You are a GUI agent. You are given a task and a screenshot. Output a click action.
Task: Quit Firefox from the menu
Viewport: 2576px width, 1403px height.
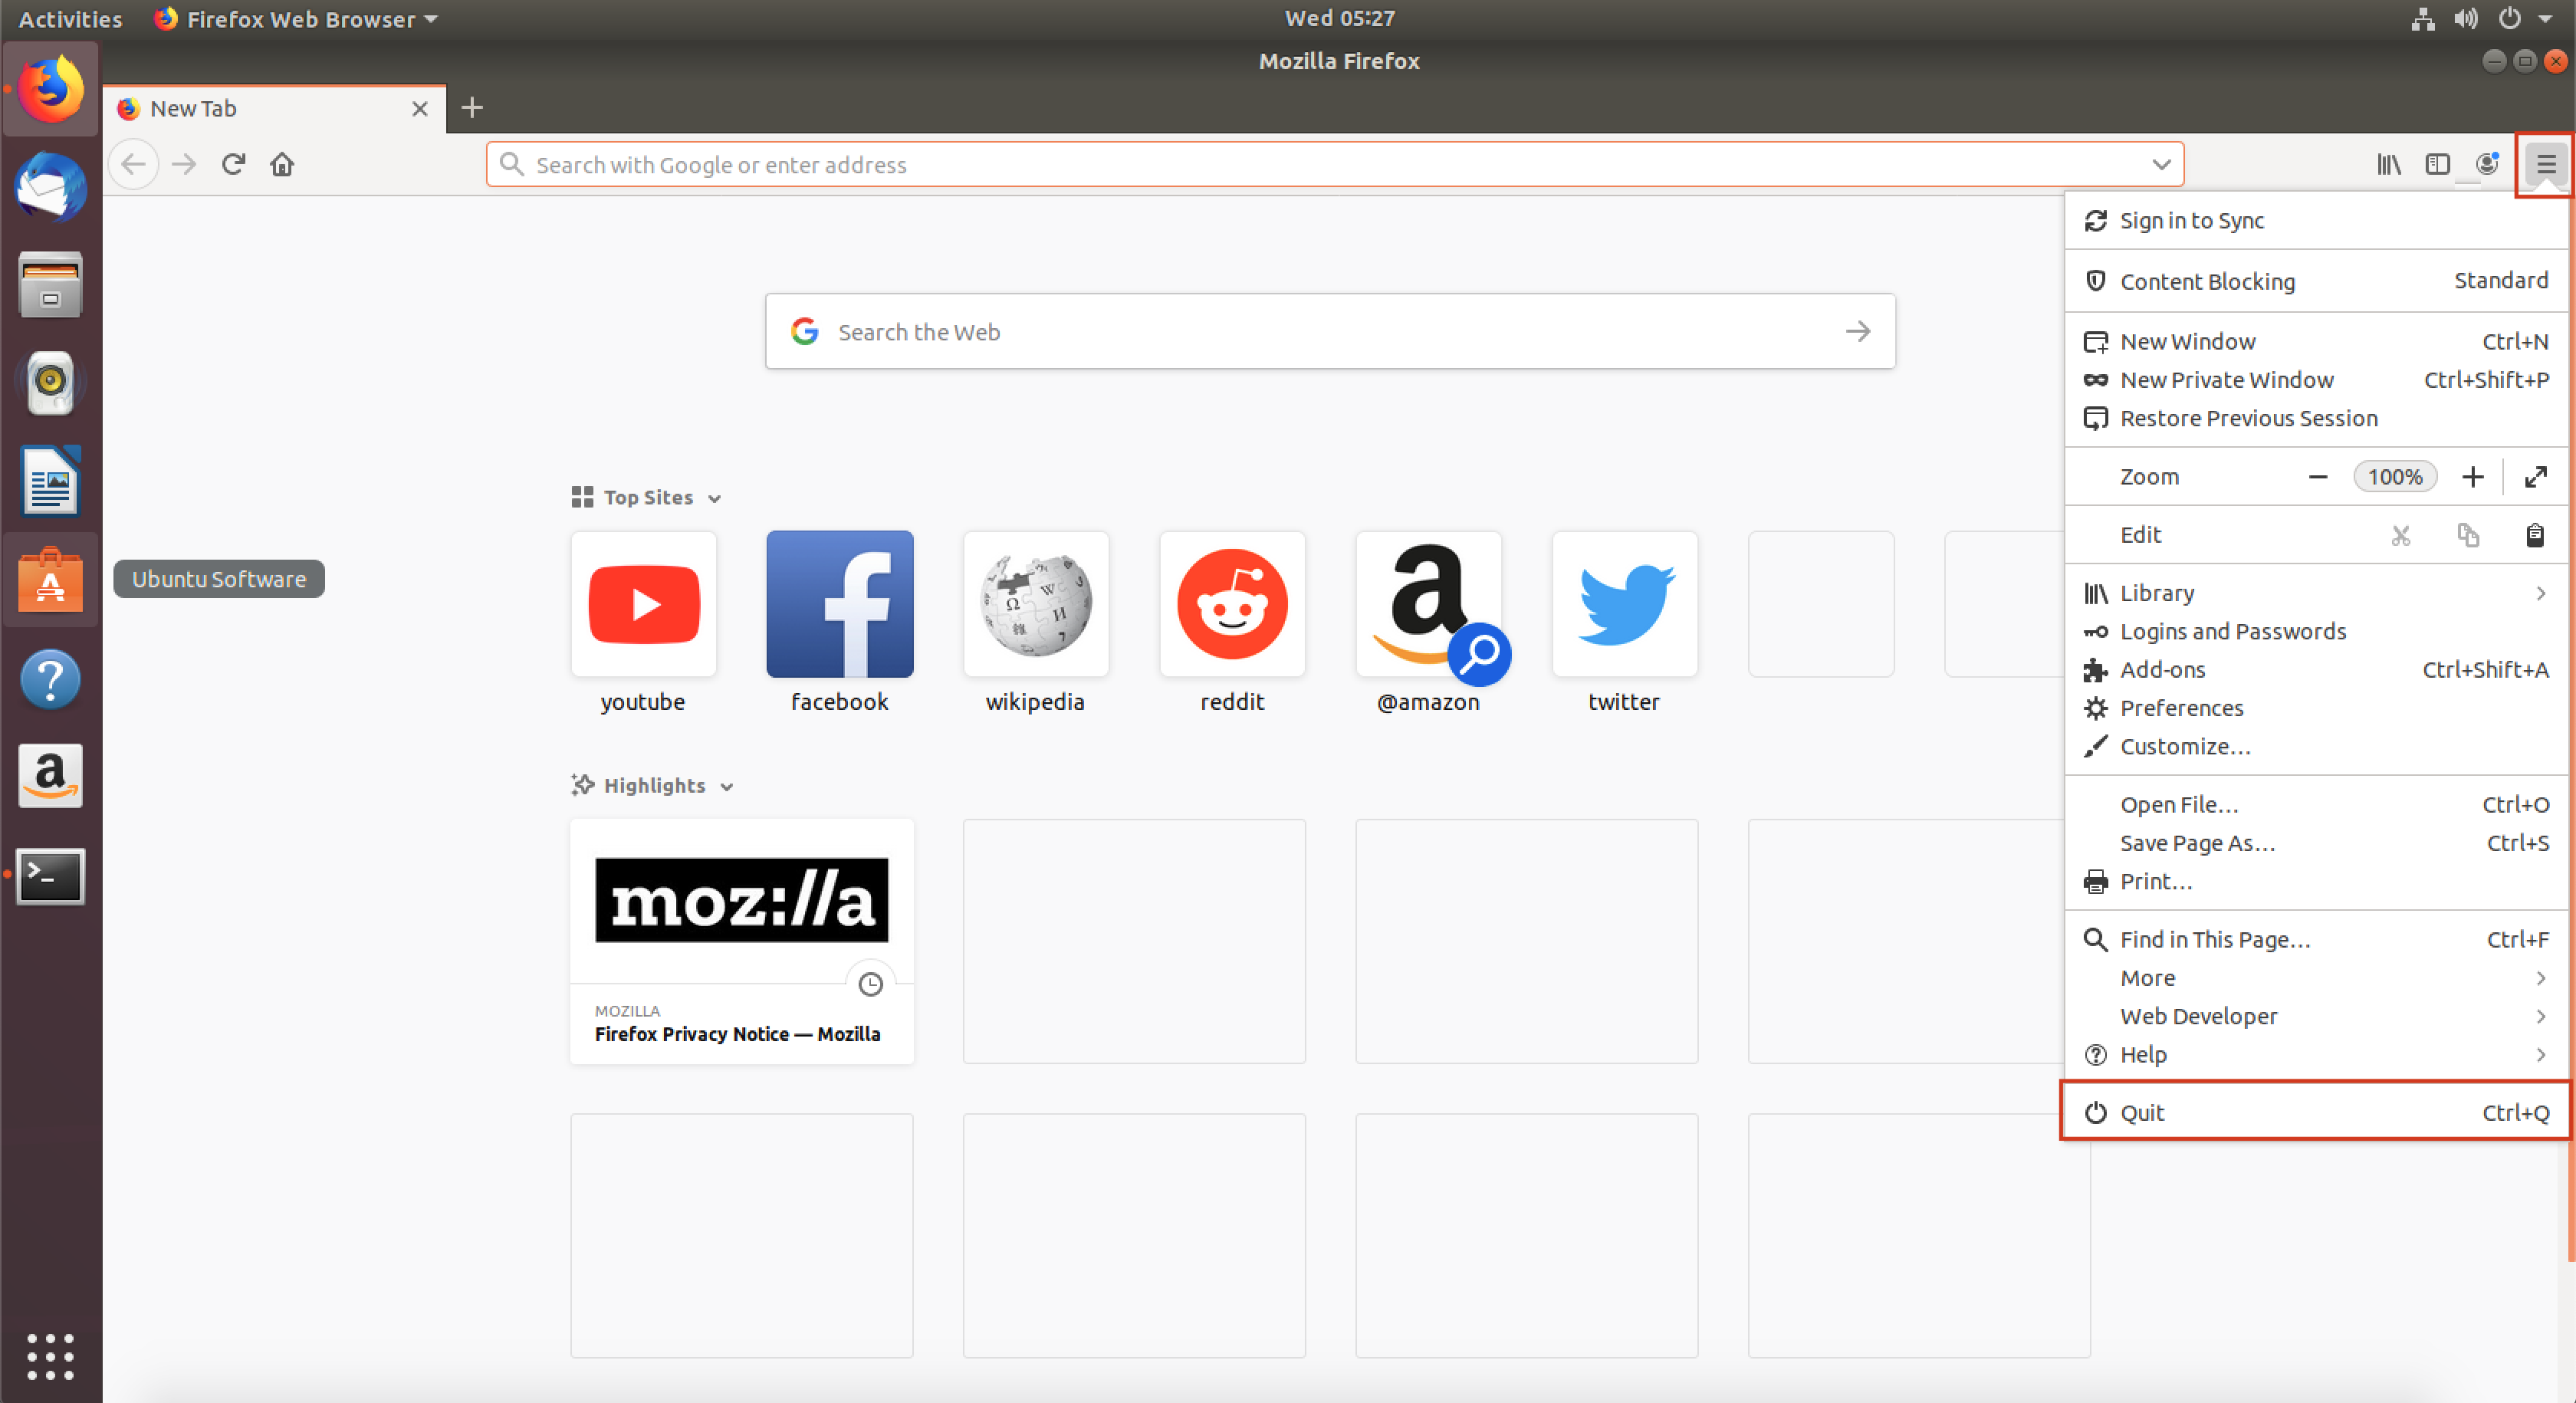2315,1112
